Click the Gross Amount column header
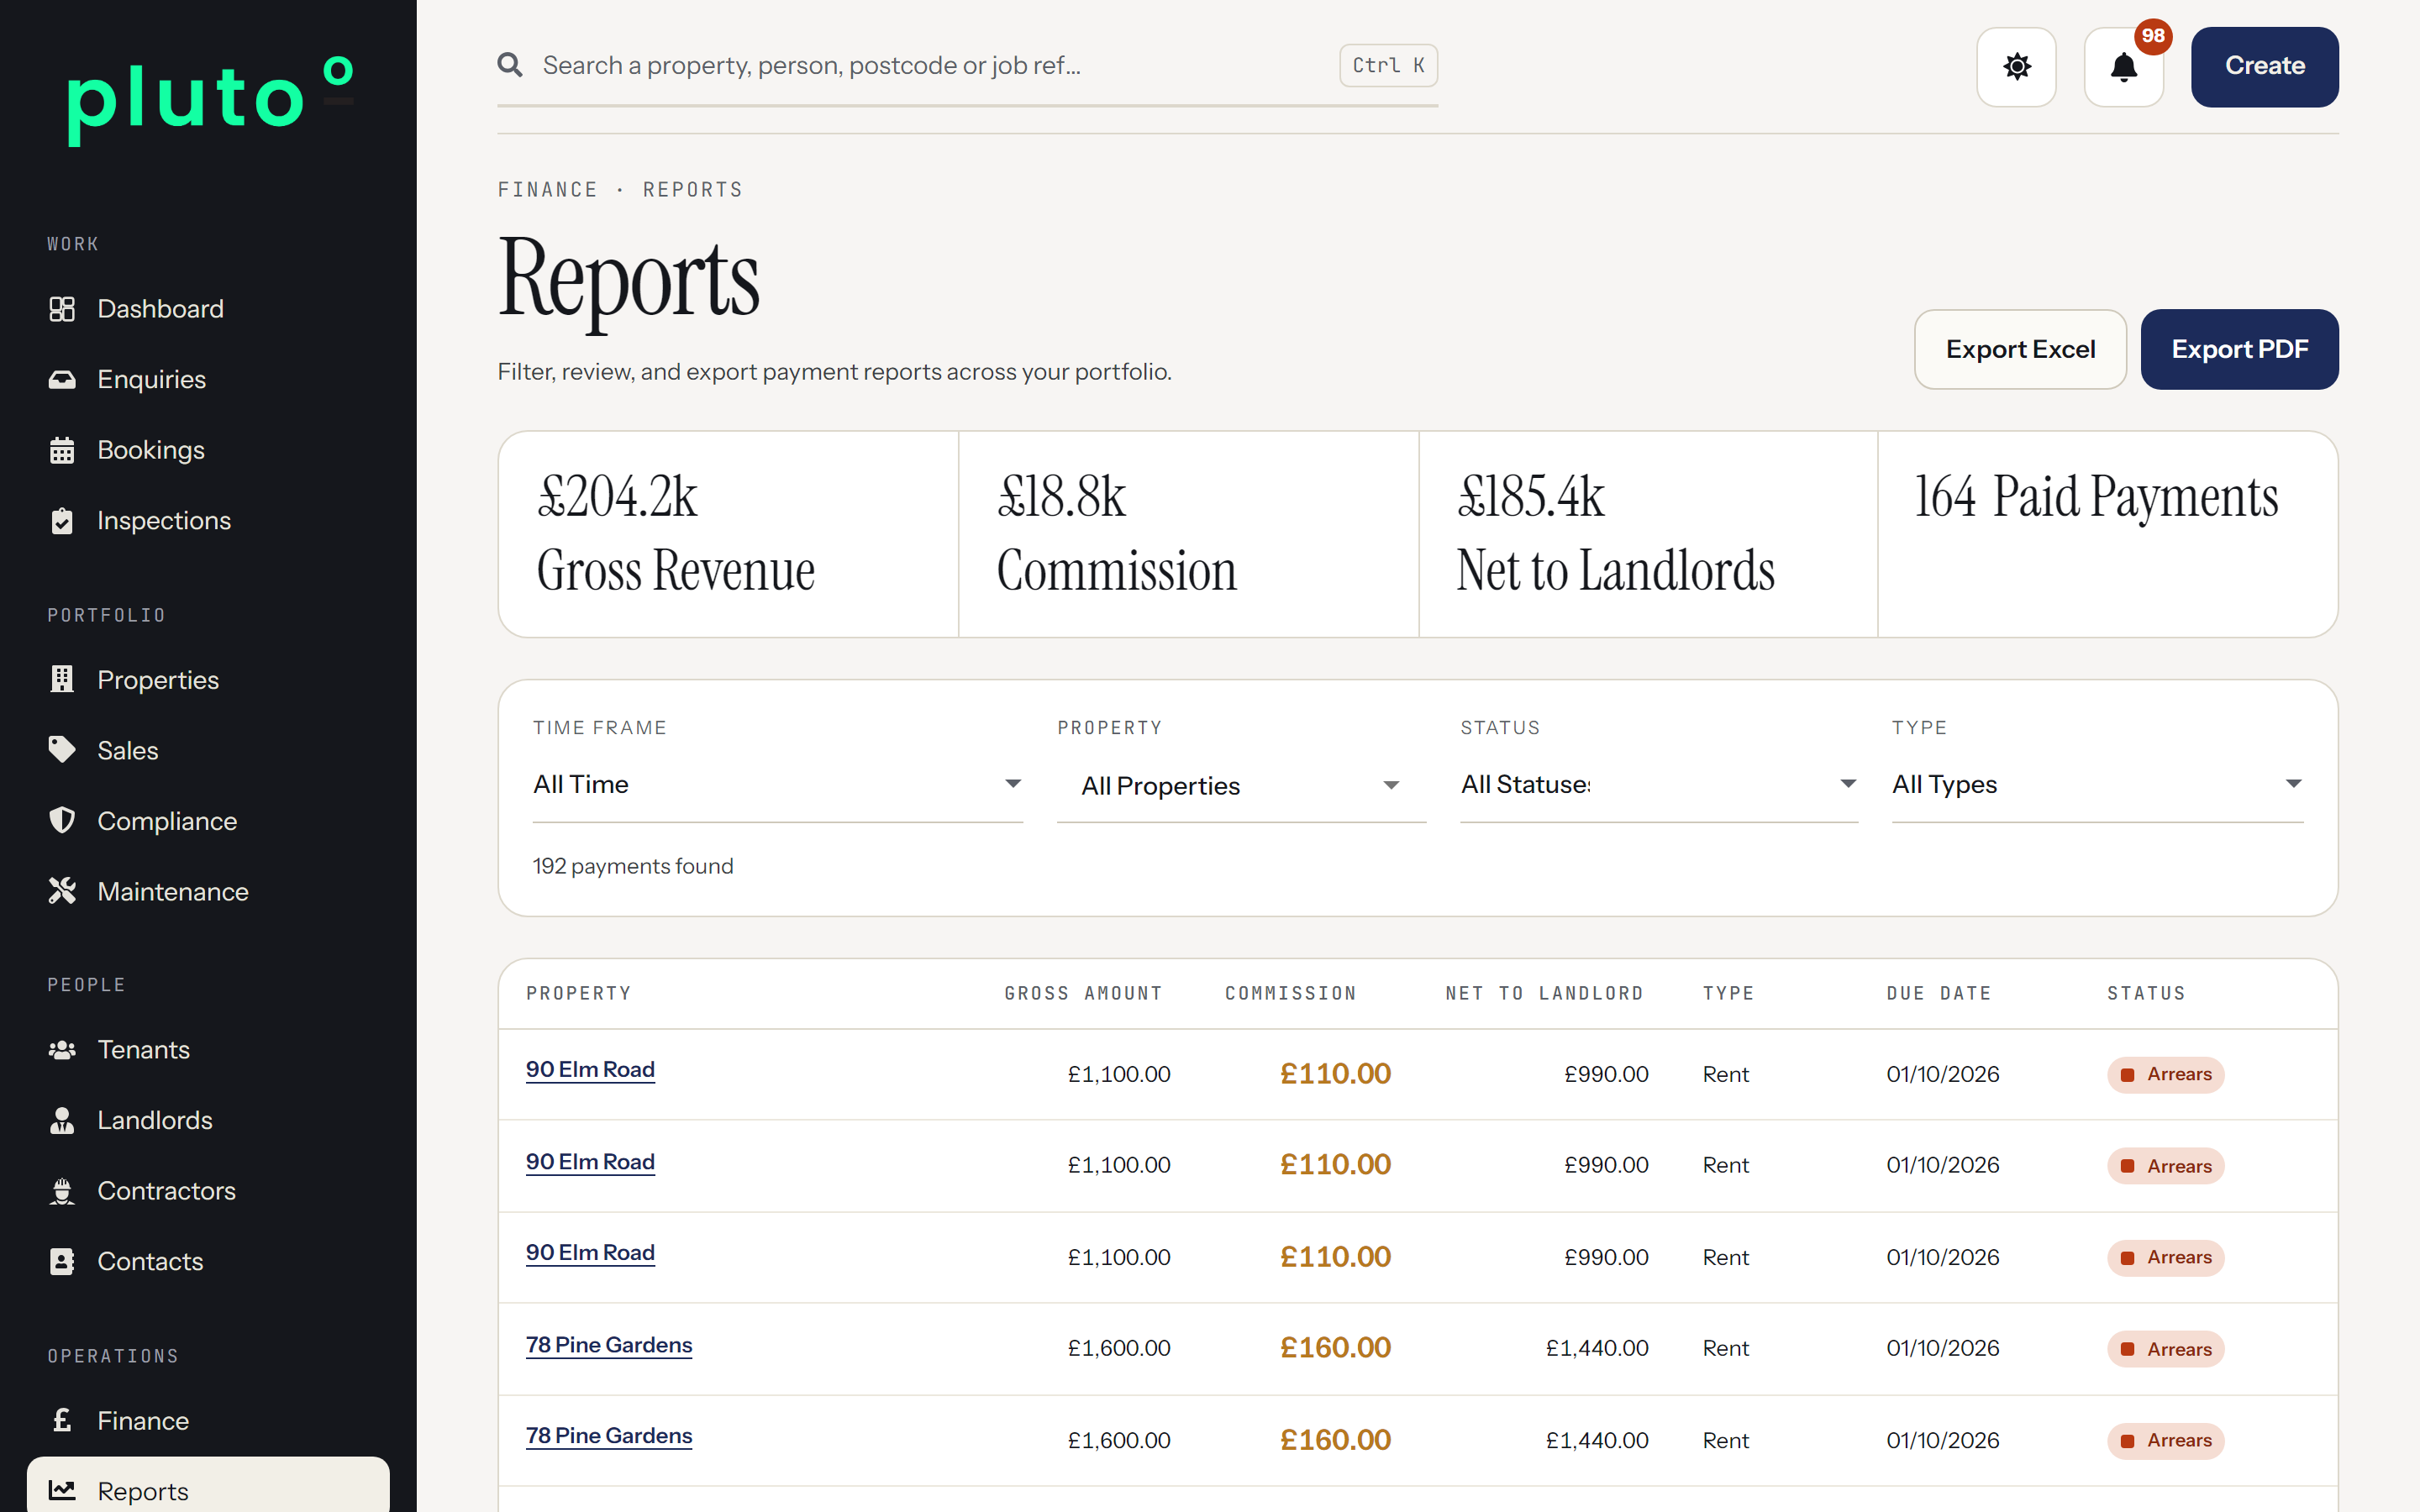The height and width of the screenshot is (1512, 2420). (x=1083, y=993)
